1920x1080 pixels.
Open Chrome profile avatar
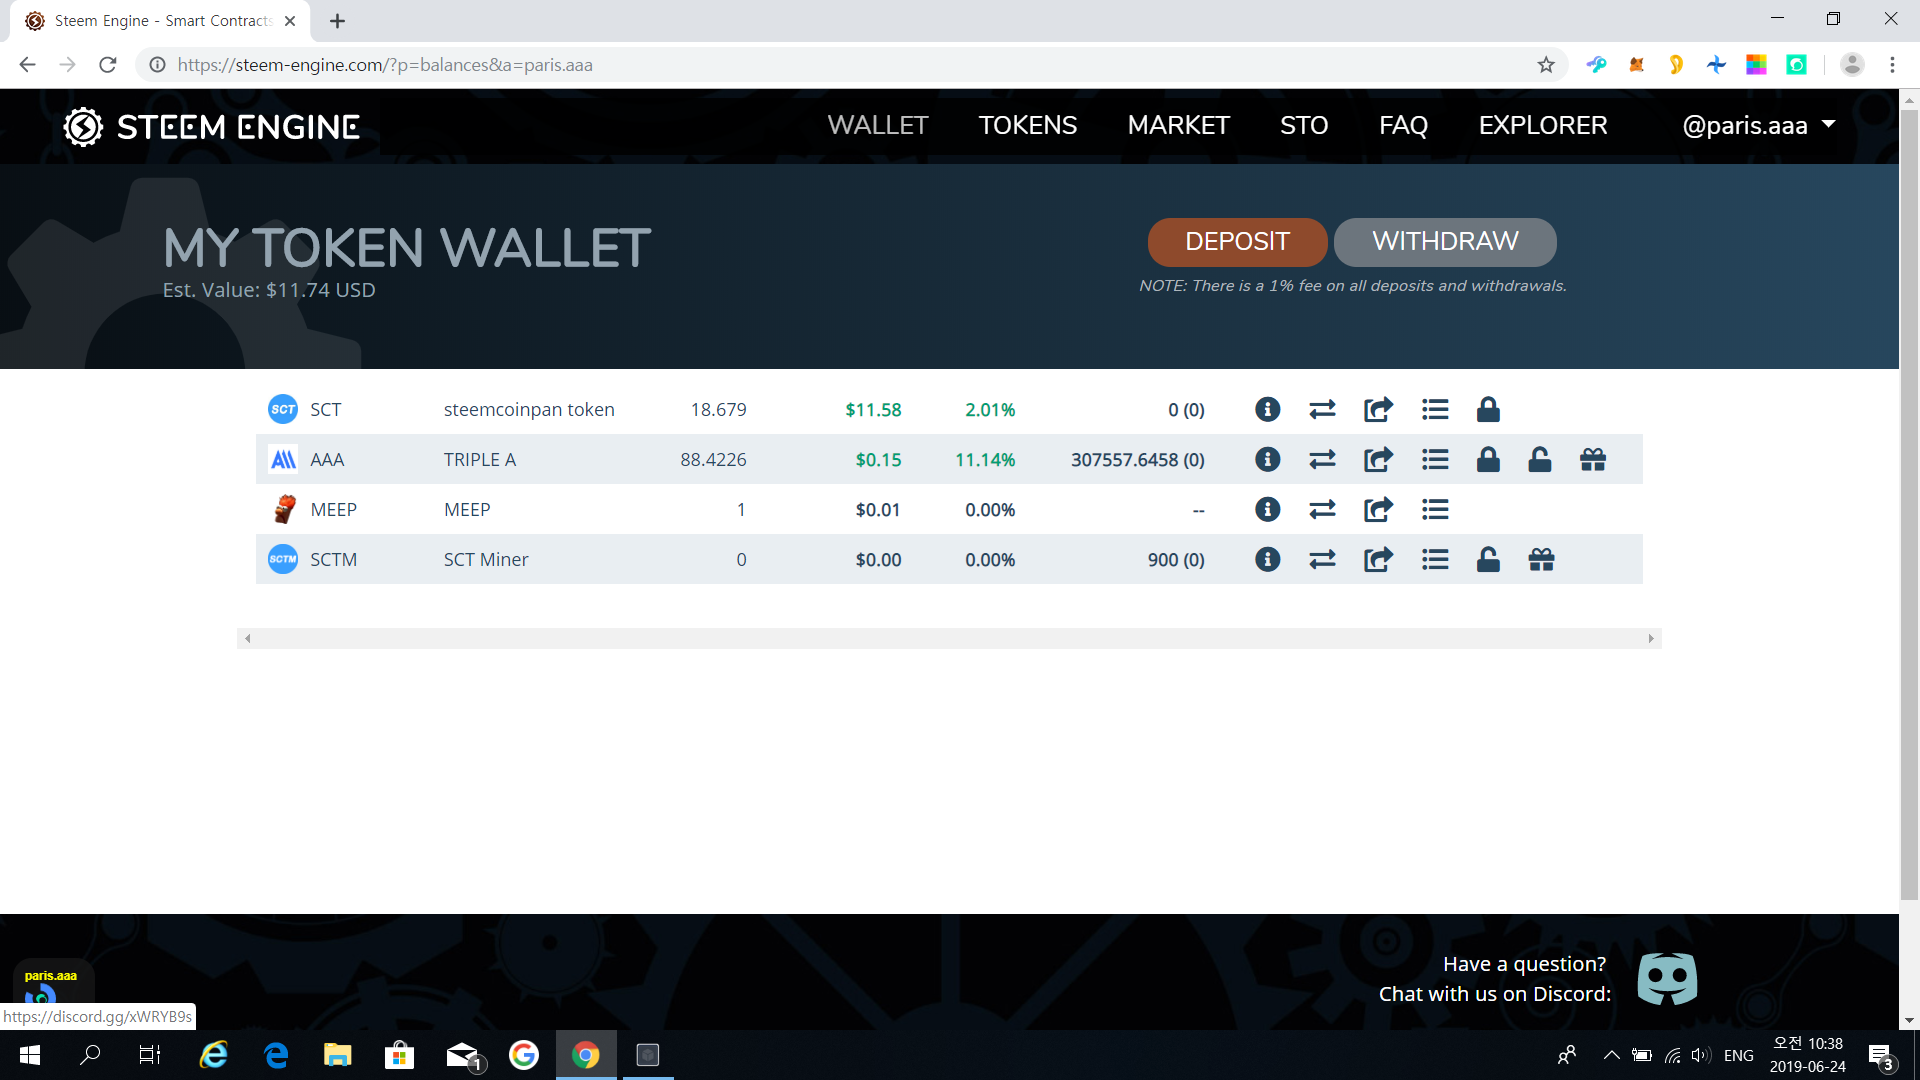click(1852, 65)
